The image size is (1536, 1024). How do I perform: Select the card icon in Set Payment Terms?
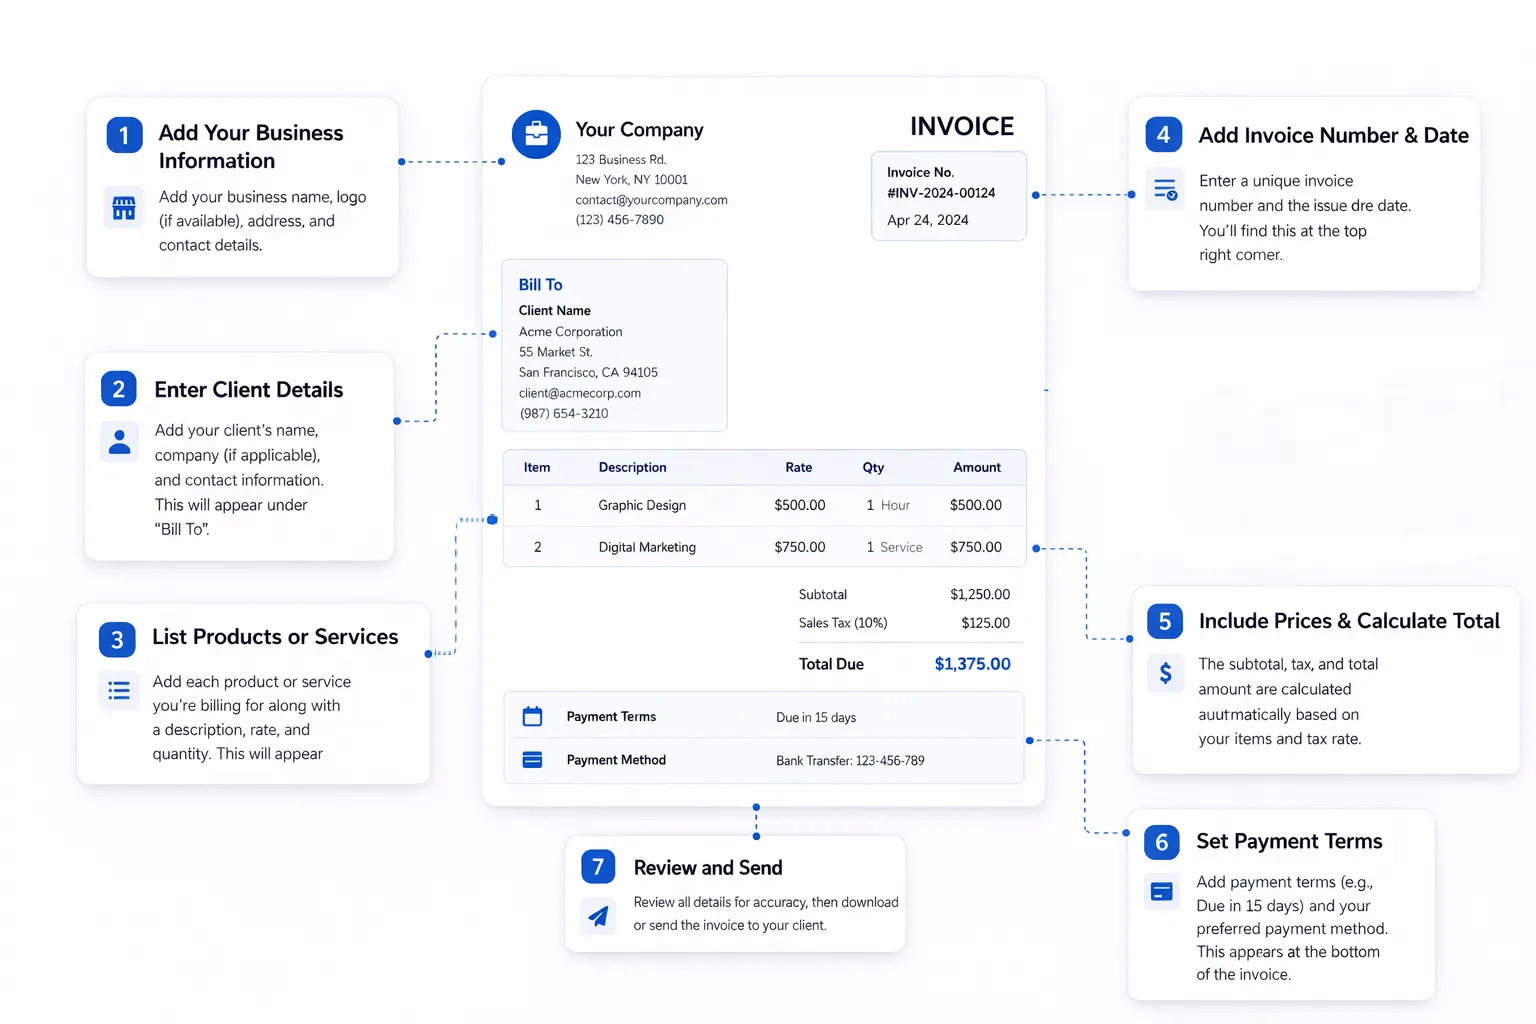1161,891
